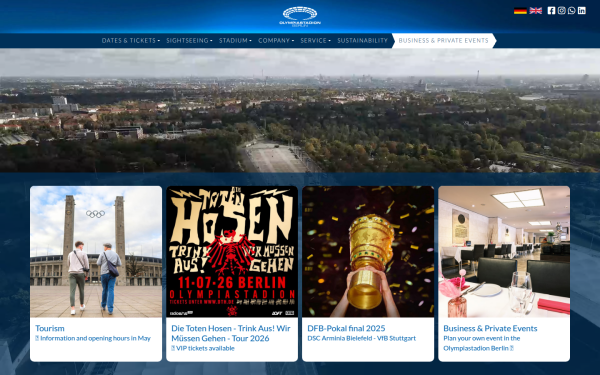Switch language to English UK flag
The width and height of the screenshot is (600, 375).
pyautogui.click(x=535, y=11)
